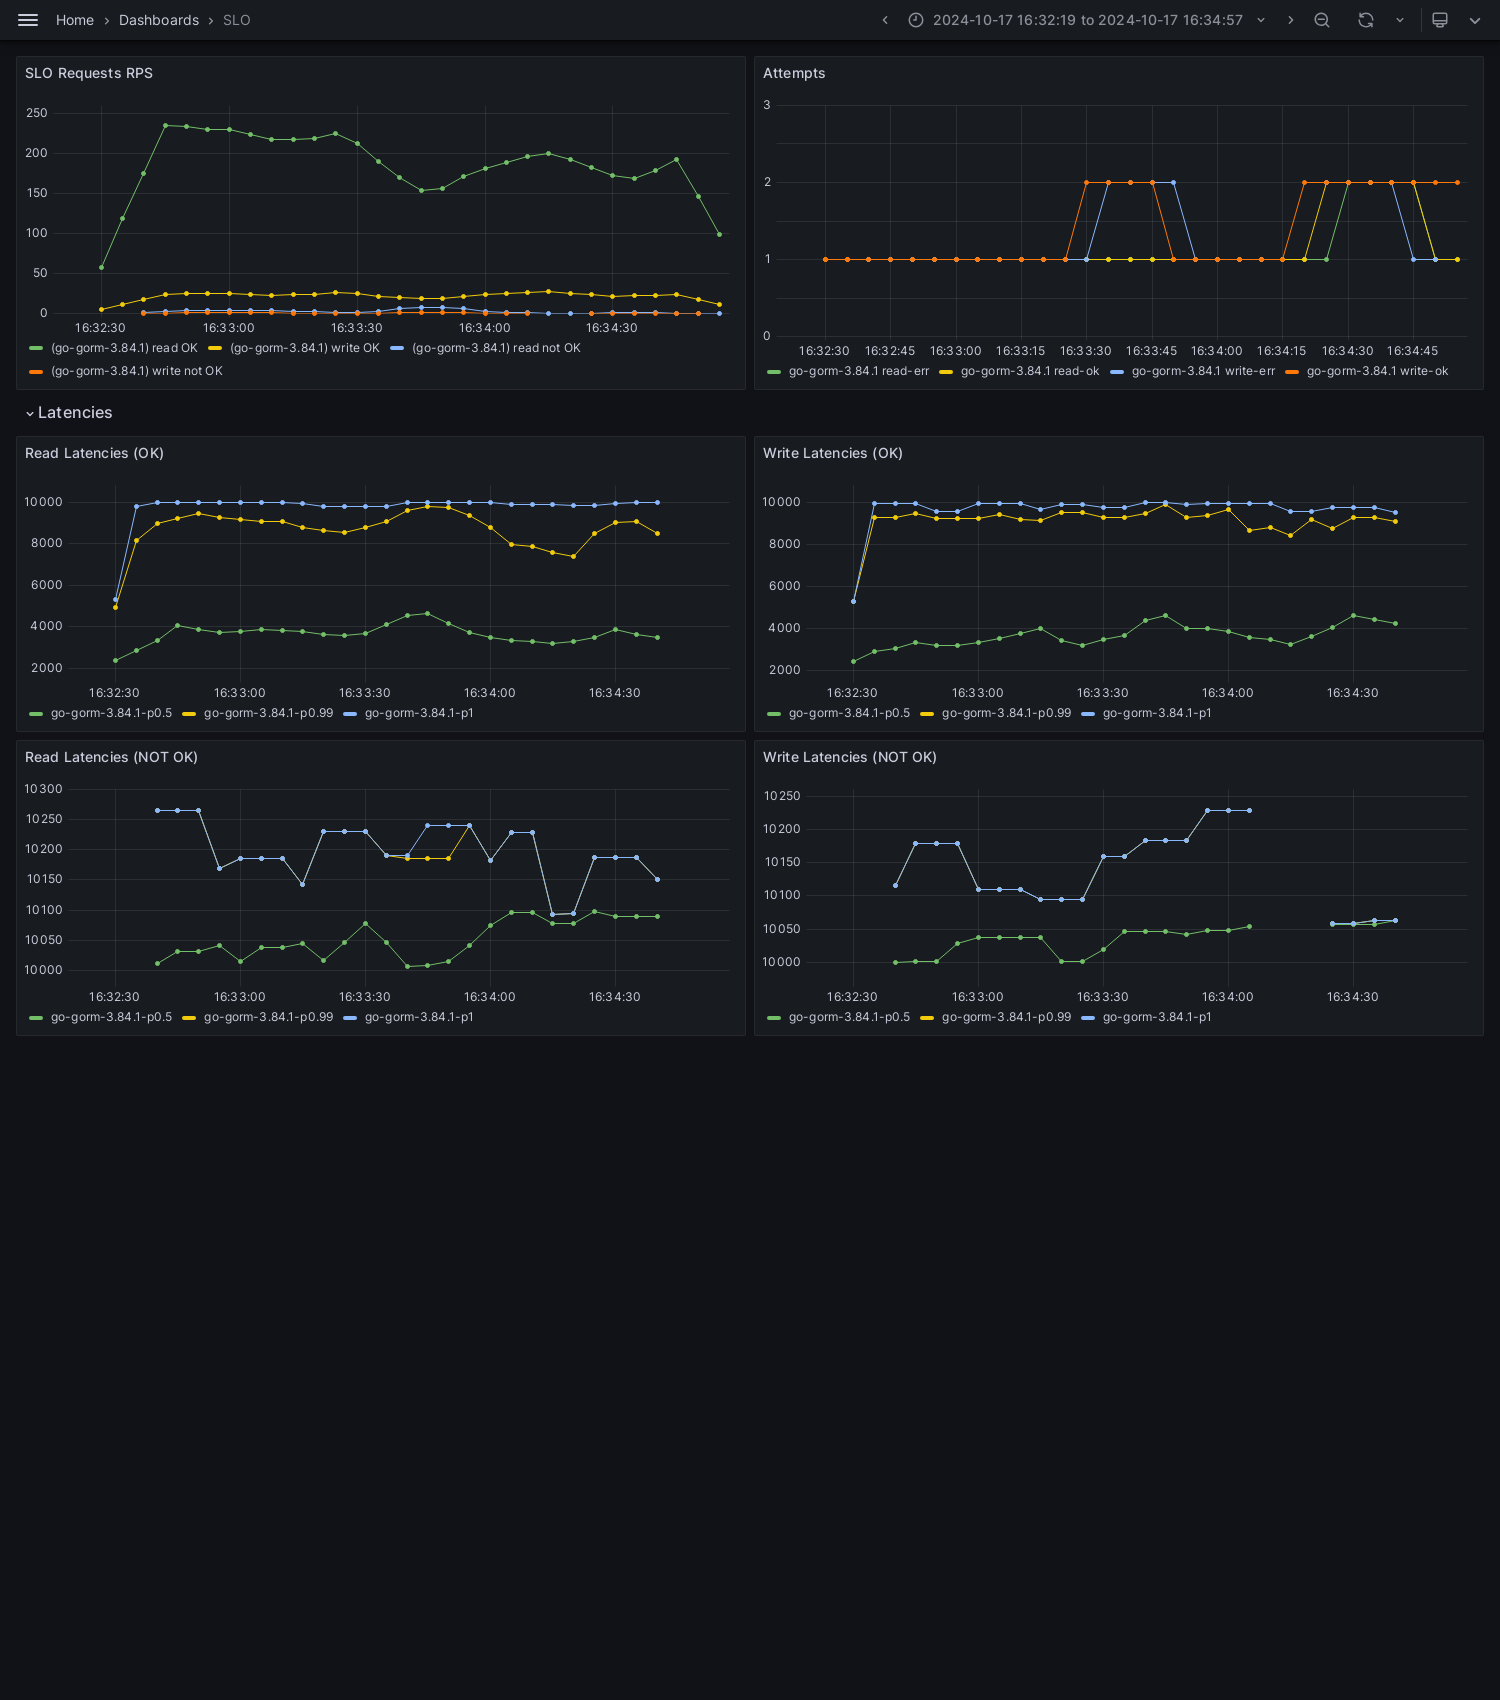
Task: Click green read OK color swatch in RPS legend
Action: pyautogui.click(x=36, y=348)
